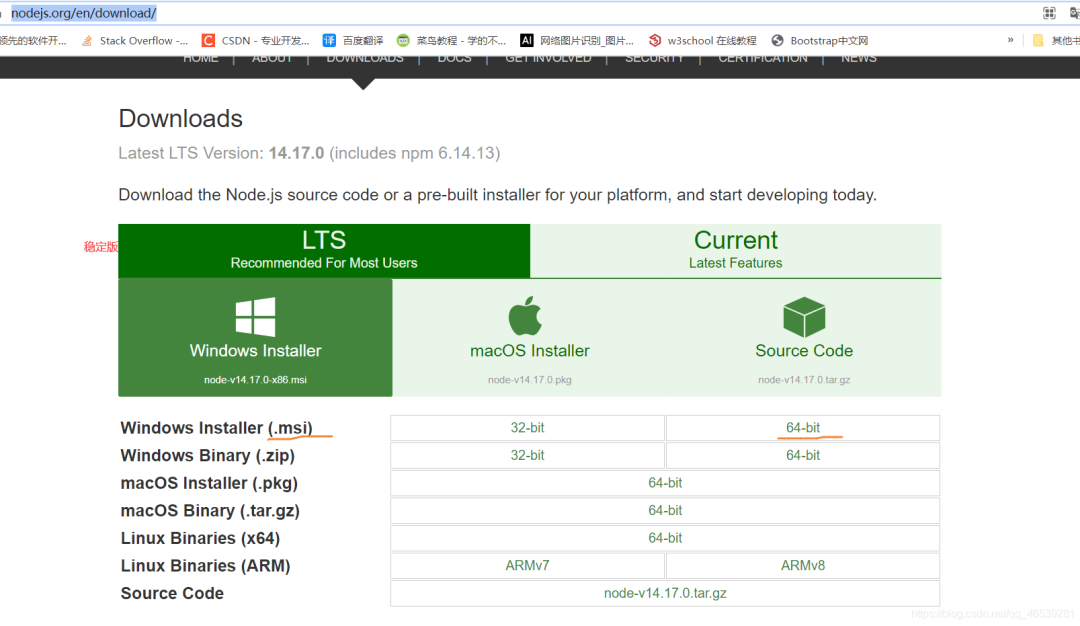Open HOME in site navigation

(200, 59)
